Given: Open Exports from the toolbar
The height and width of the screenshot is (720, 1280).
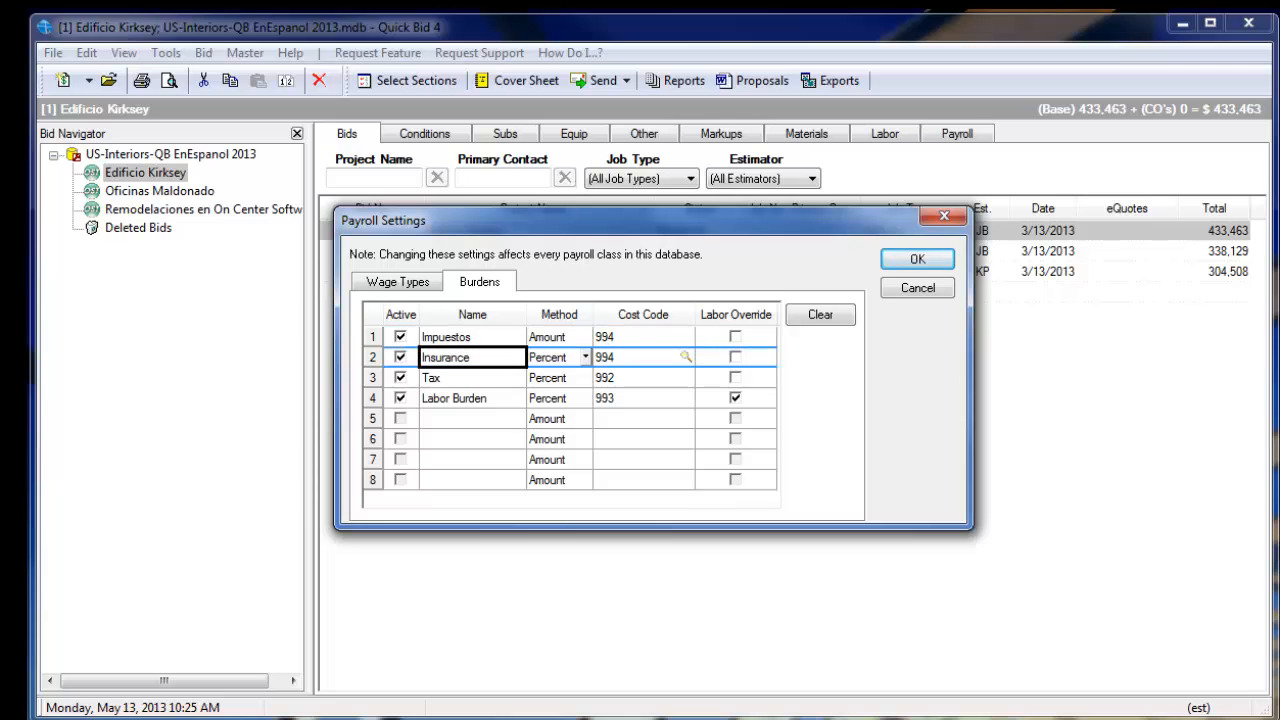Looking at the screenshot, I should pyautogui.click(x=830, y=81).
